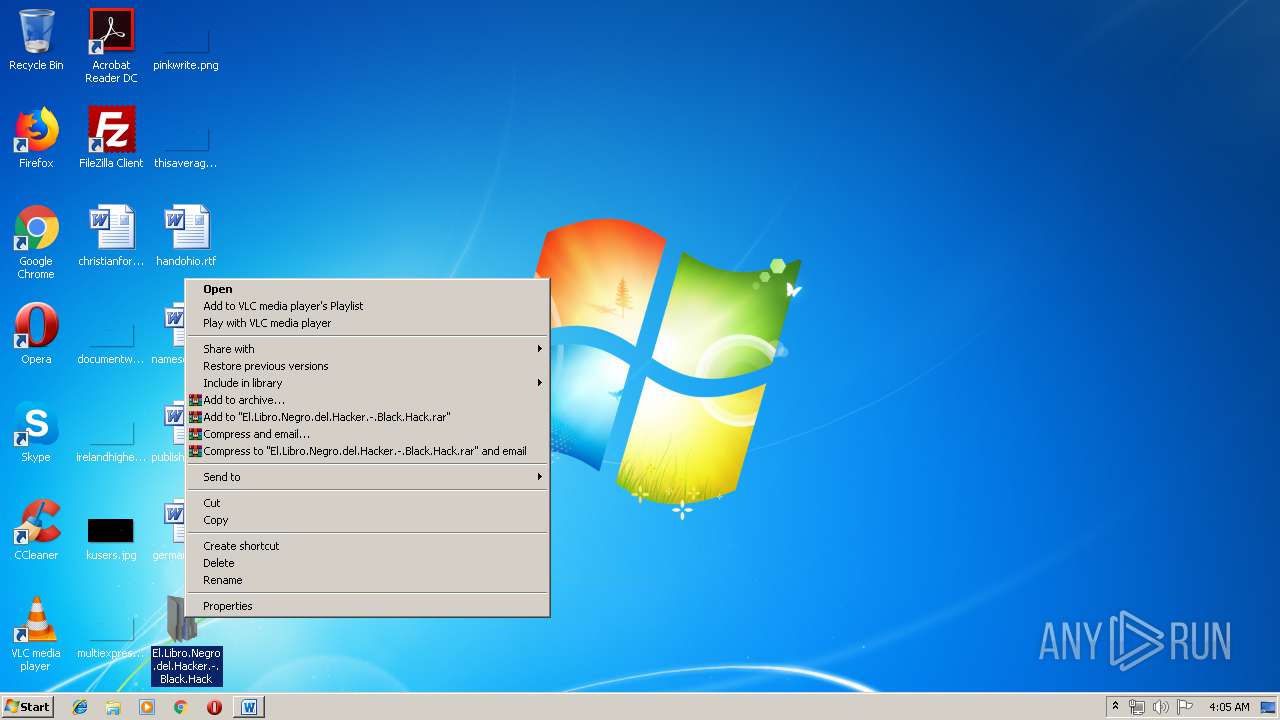The width and height of the screenshot is (1280, 720).
Task: Launch VLC media player shortcut
Action: tap(36, 634)
